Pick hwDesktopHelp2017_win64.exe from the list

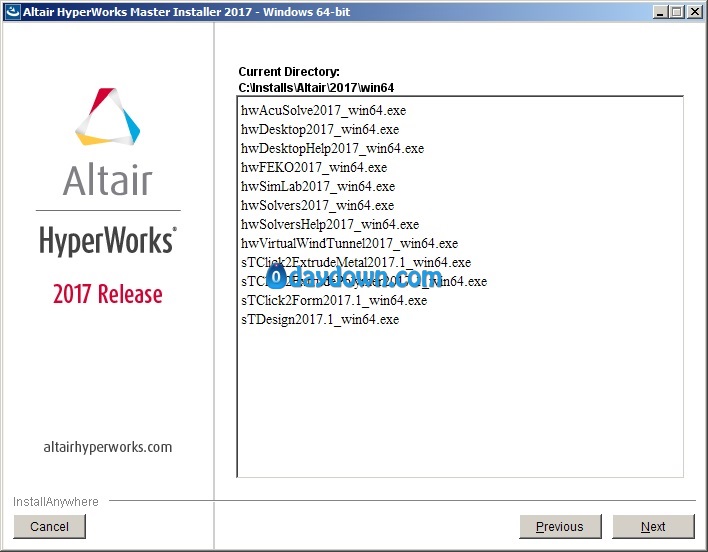click(332, 148)
